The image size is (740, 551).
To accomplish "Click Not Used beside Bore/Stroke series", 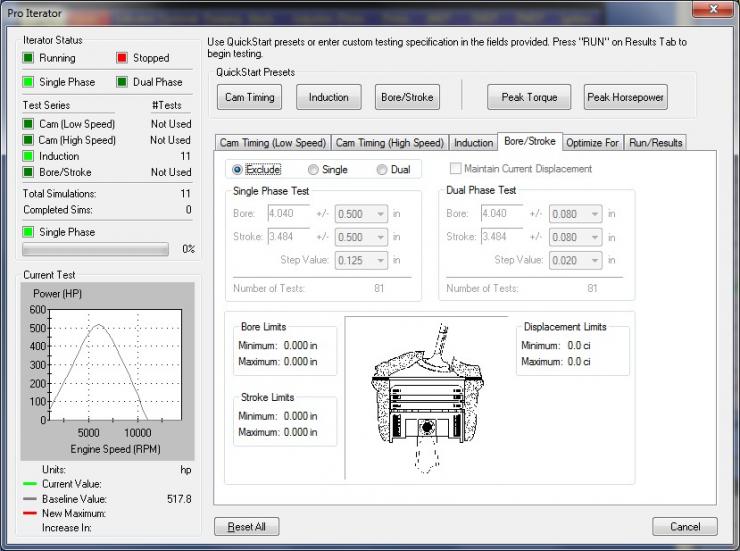I will (x=171, y=172).
